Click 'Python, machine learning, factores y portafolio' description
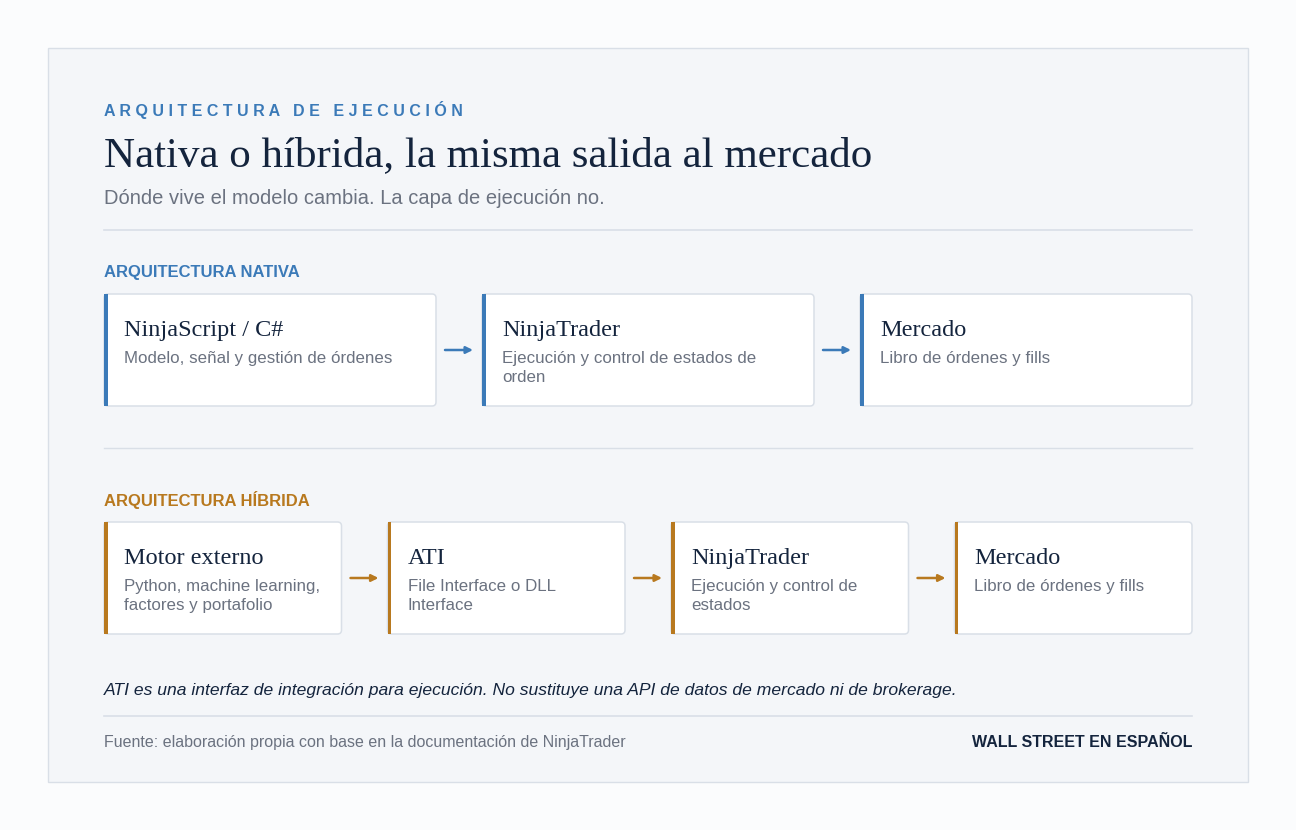Screen dimensions: 1296x830 222,595
